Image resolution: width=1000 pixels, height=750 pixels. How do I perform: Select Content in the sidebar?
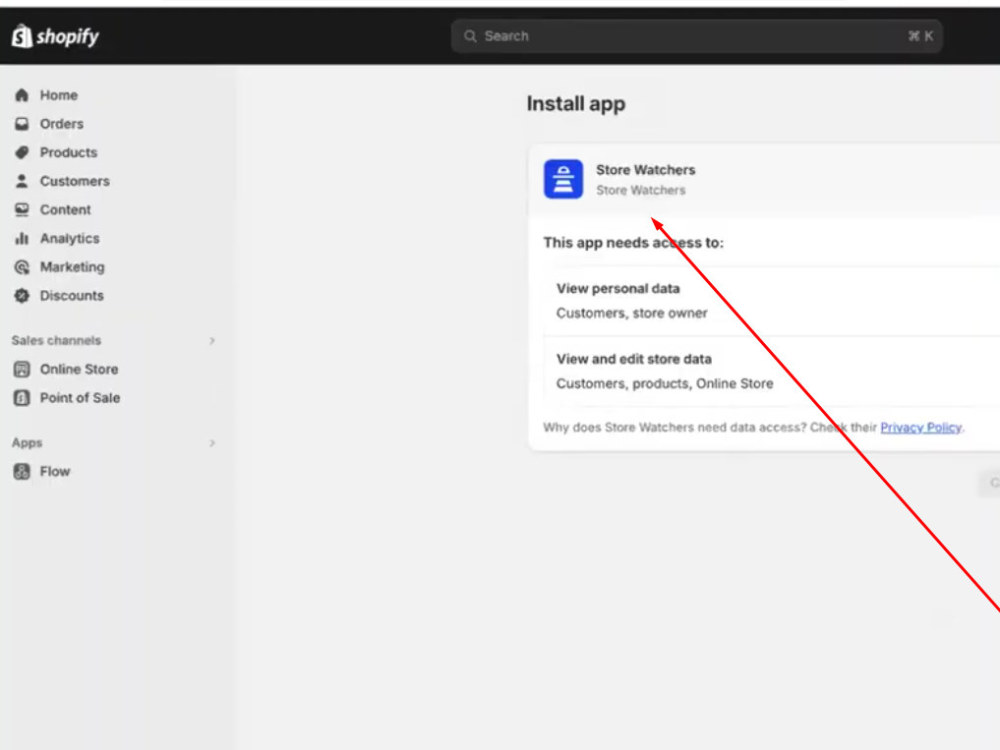65,210
